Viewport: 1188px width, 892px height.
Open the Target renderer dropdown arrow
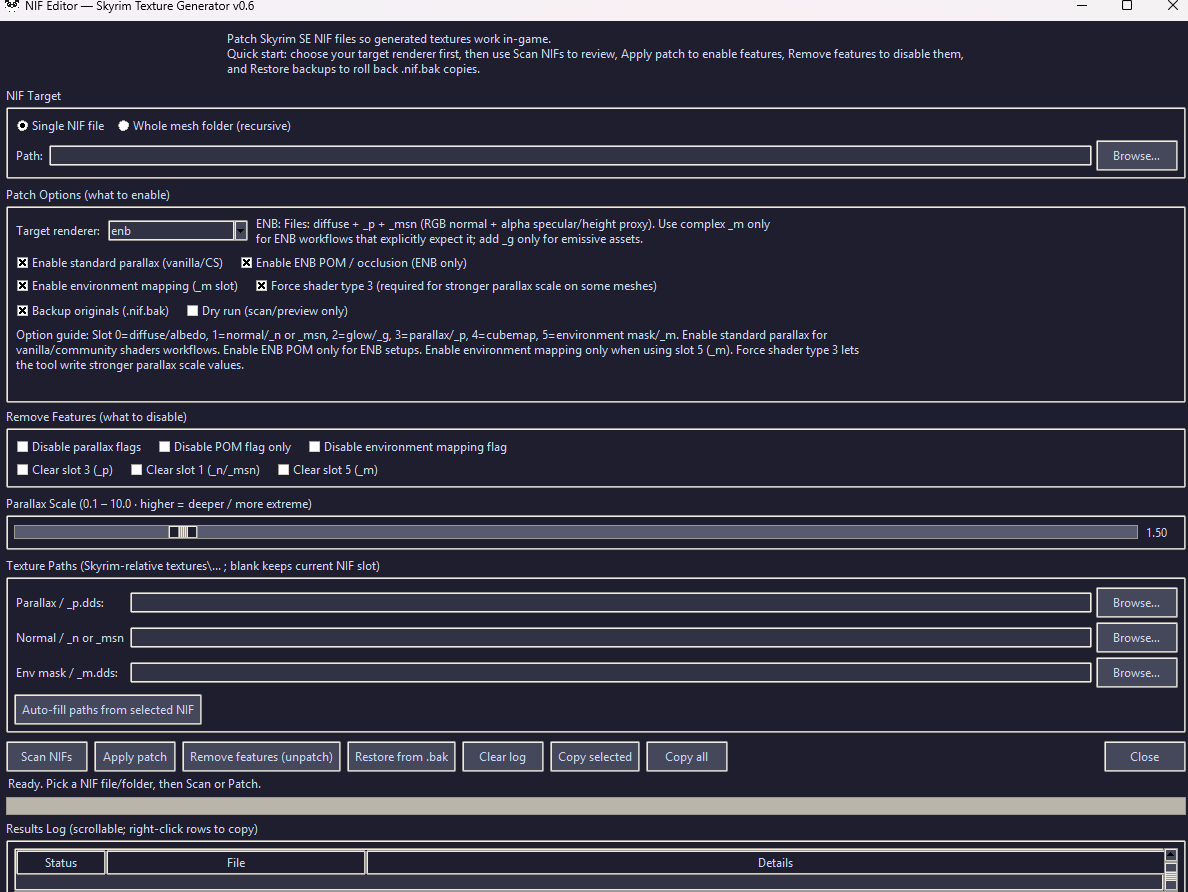[241, 230]
